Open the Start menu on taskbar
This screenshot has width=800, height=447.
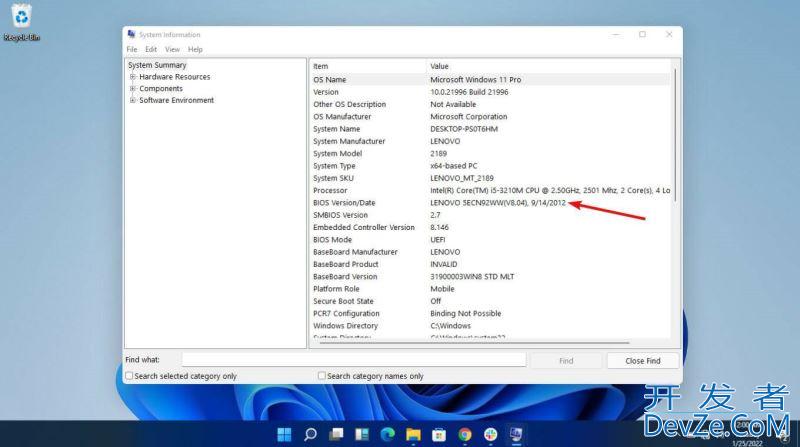(x=284, y=434)
